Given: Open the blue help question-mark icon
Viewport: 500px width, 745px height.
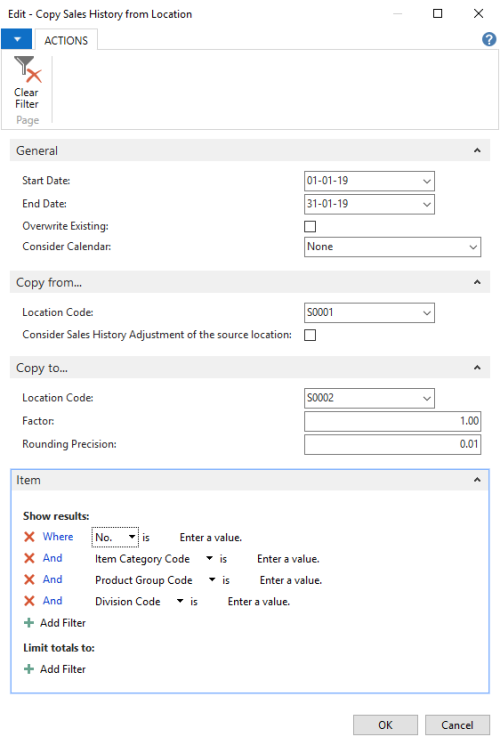Looking at the screenshot, I should coord(489,39).
